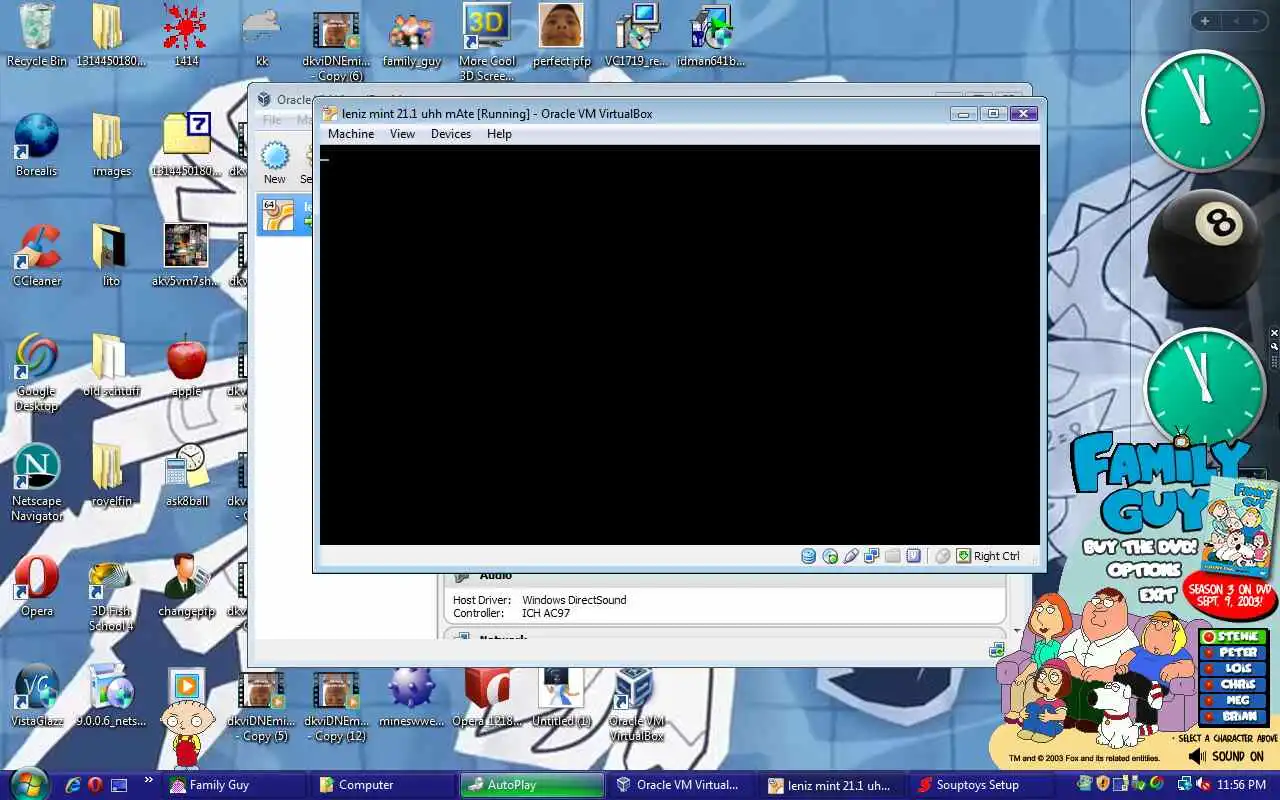
Task: Select the VistaGlazz desktop shortcut
Action: tap(37, 695)
